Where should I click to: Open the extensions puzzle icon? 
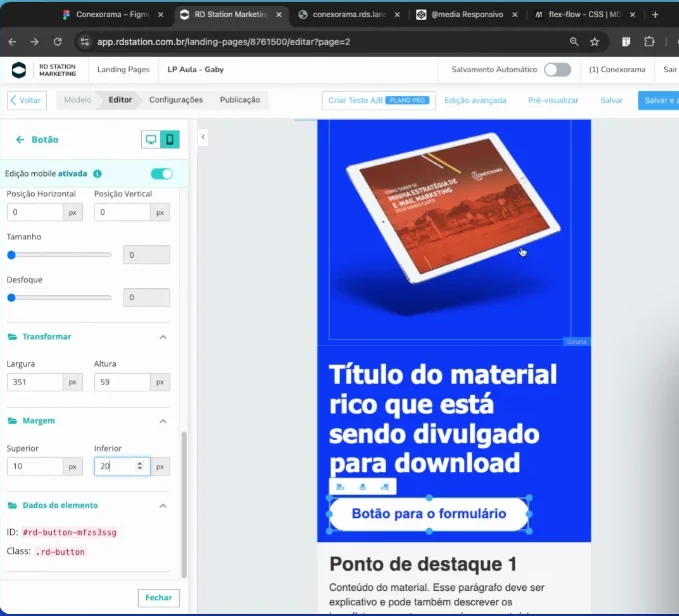(x=649, y=42)
